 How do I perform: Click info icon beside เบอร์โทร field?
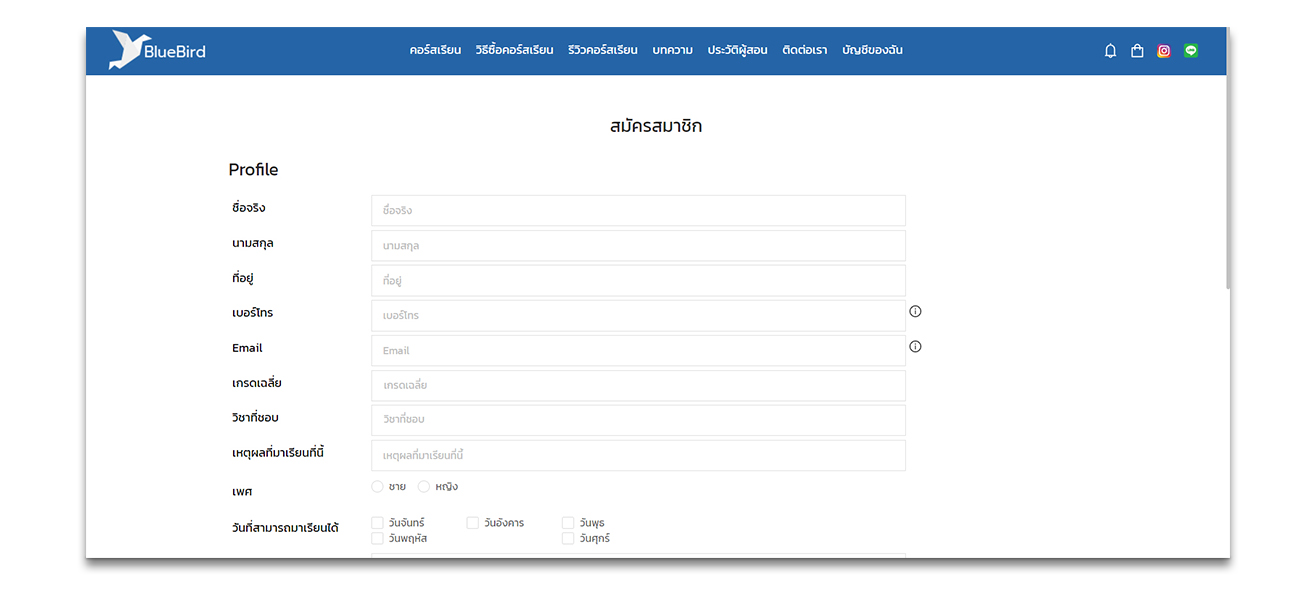[915, 311]
